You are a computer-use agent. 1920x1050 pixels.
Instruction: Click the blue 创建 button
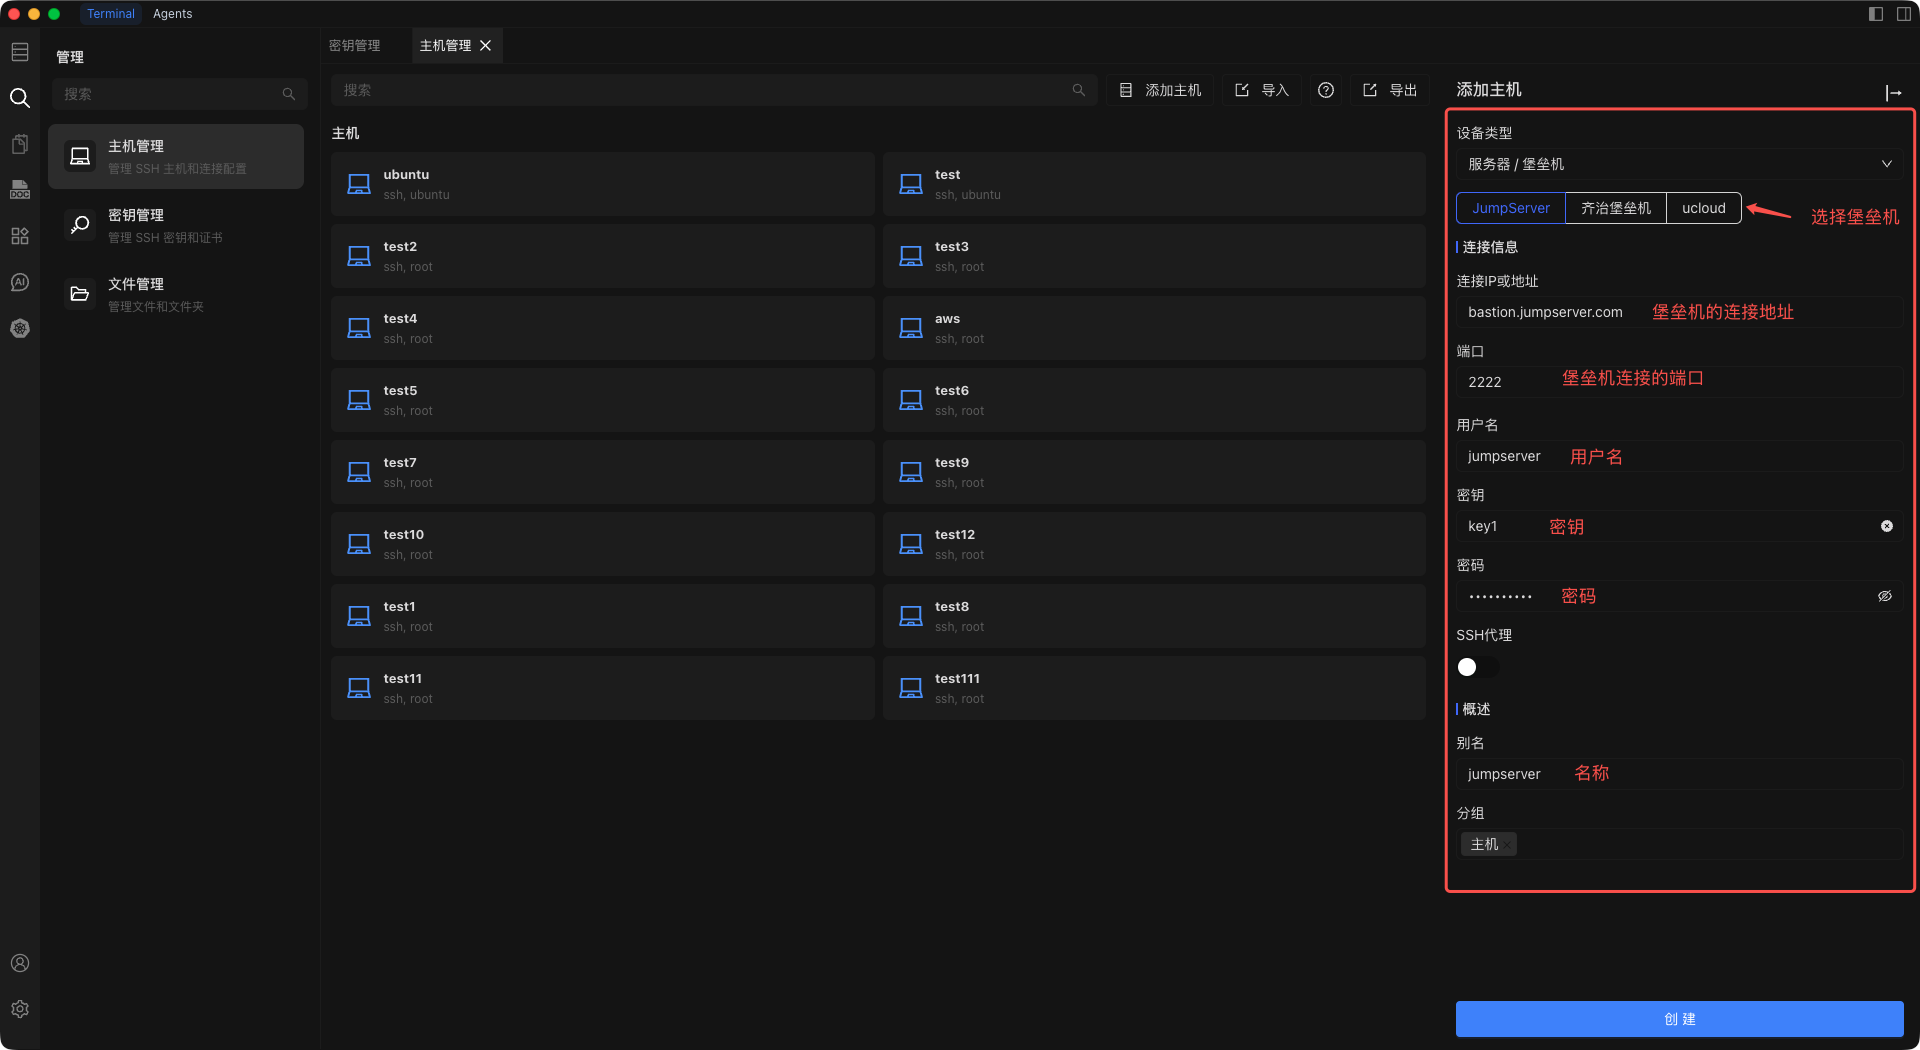coord(1679,1019)
